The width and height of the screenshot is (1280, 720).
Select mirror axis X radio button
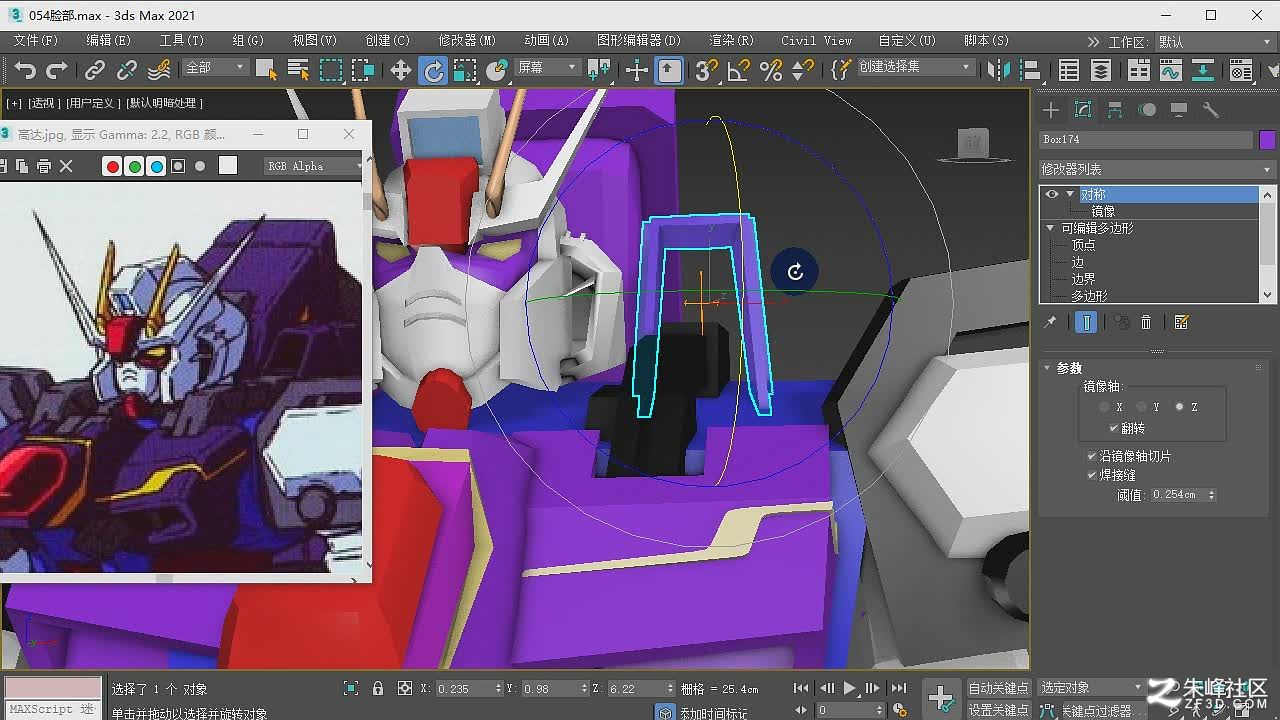pyautogui.click(x=1105, y=407)
